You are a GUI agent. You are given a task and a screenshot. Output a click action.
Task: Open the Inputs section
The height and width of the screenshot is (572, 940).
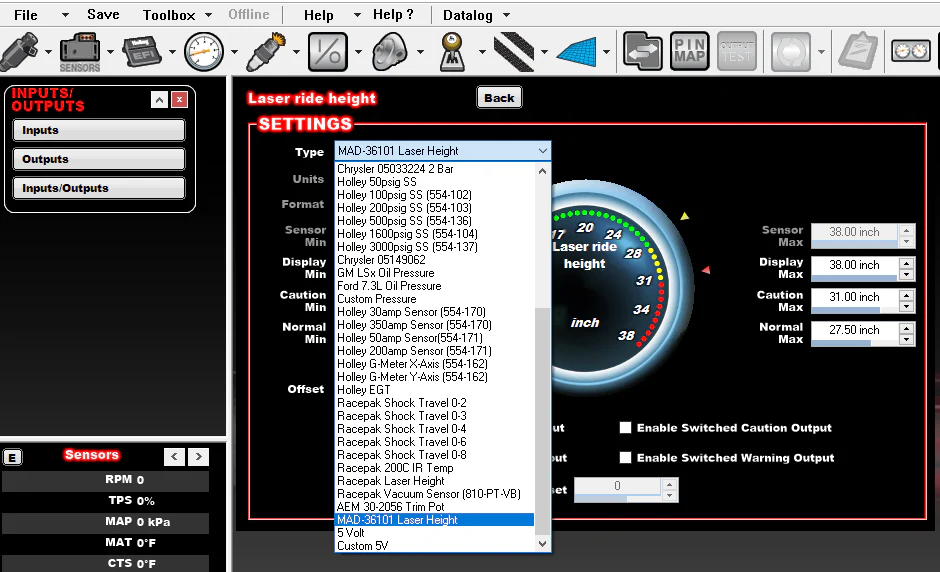99,130
